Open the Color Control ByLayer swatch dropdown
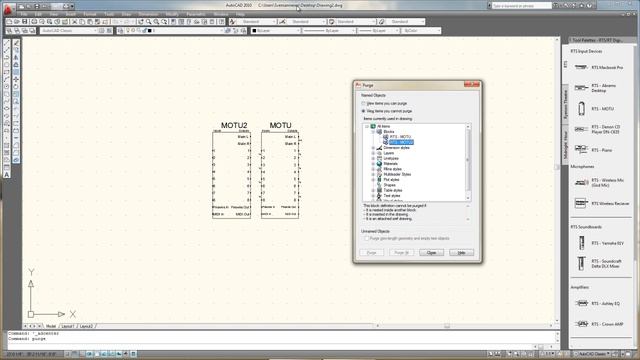 [x=276, y=31]
